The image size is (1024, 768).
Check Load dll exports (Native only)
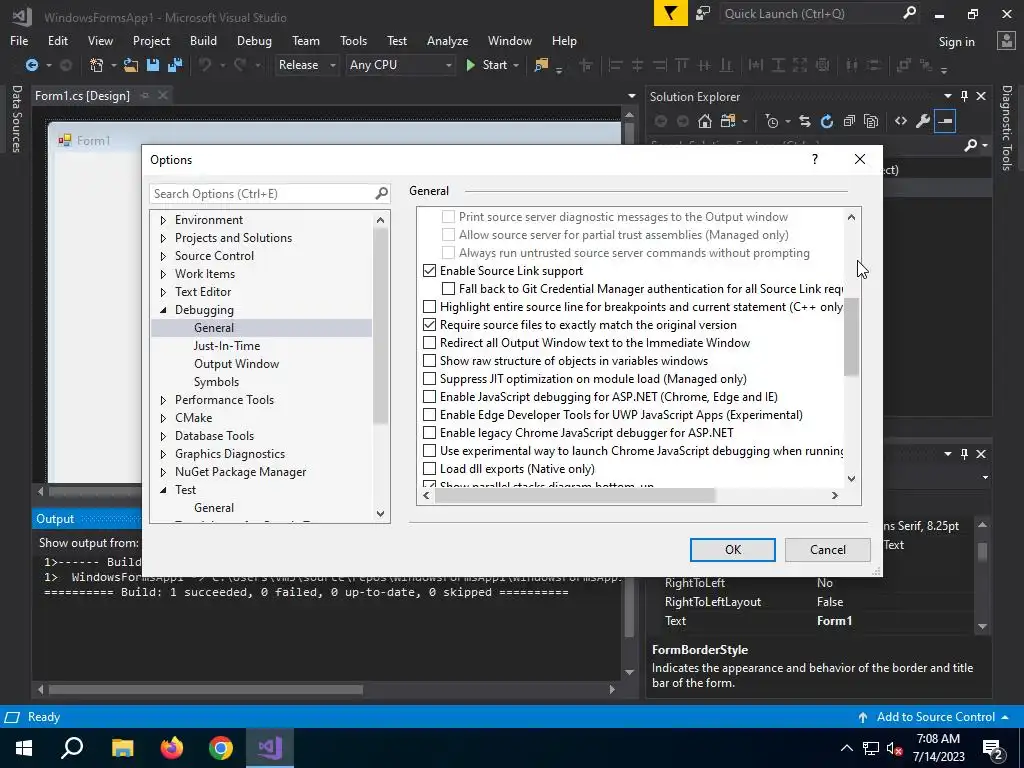click(429, 468)
